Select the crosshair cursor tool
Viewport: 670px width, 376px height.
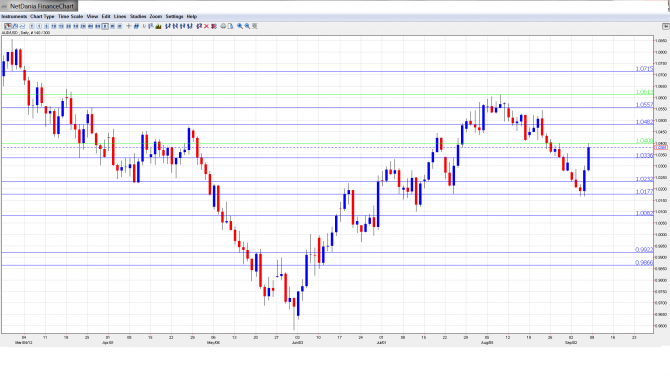coord(129,26)
